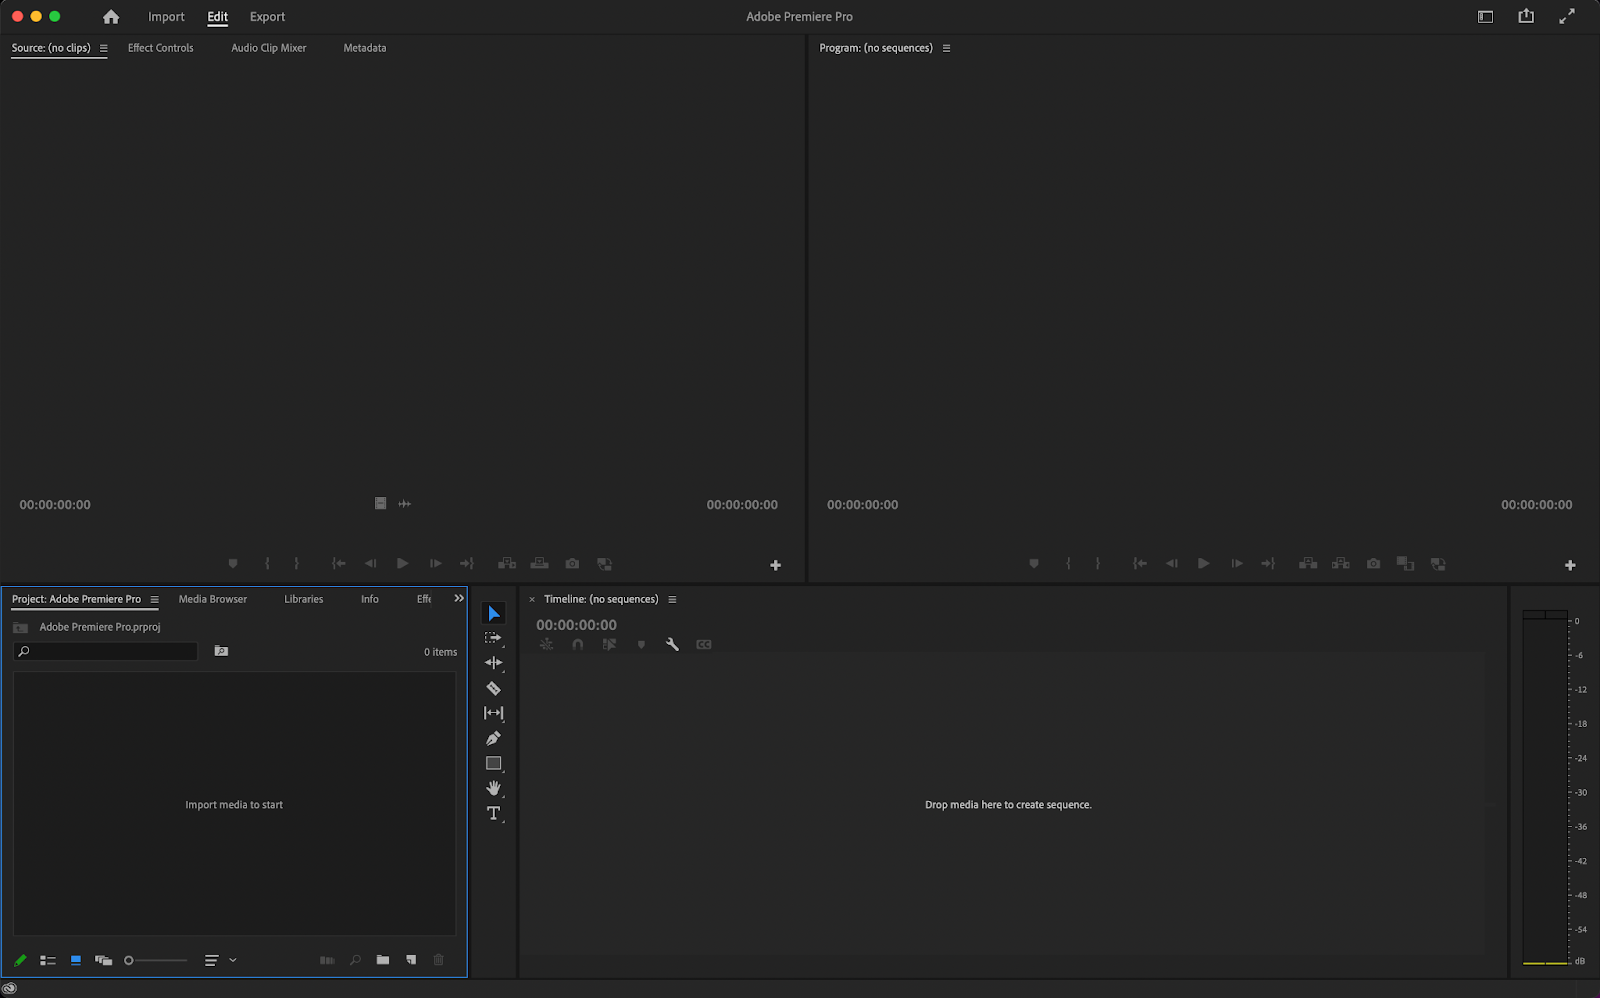
Task: Open the Info tab
Action: (x=370, y=599)
